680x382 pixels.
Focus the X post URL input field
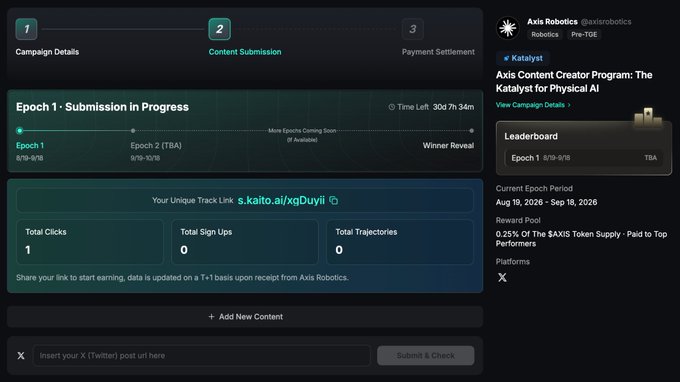coord(202,356)
